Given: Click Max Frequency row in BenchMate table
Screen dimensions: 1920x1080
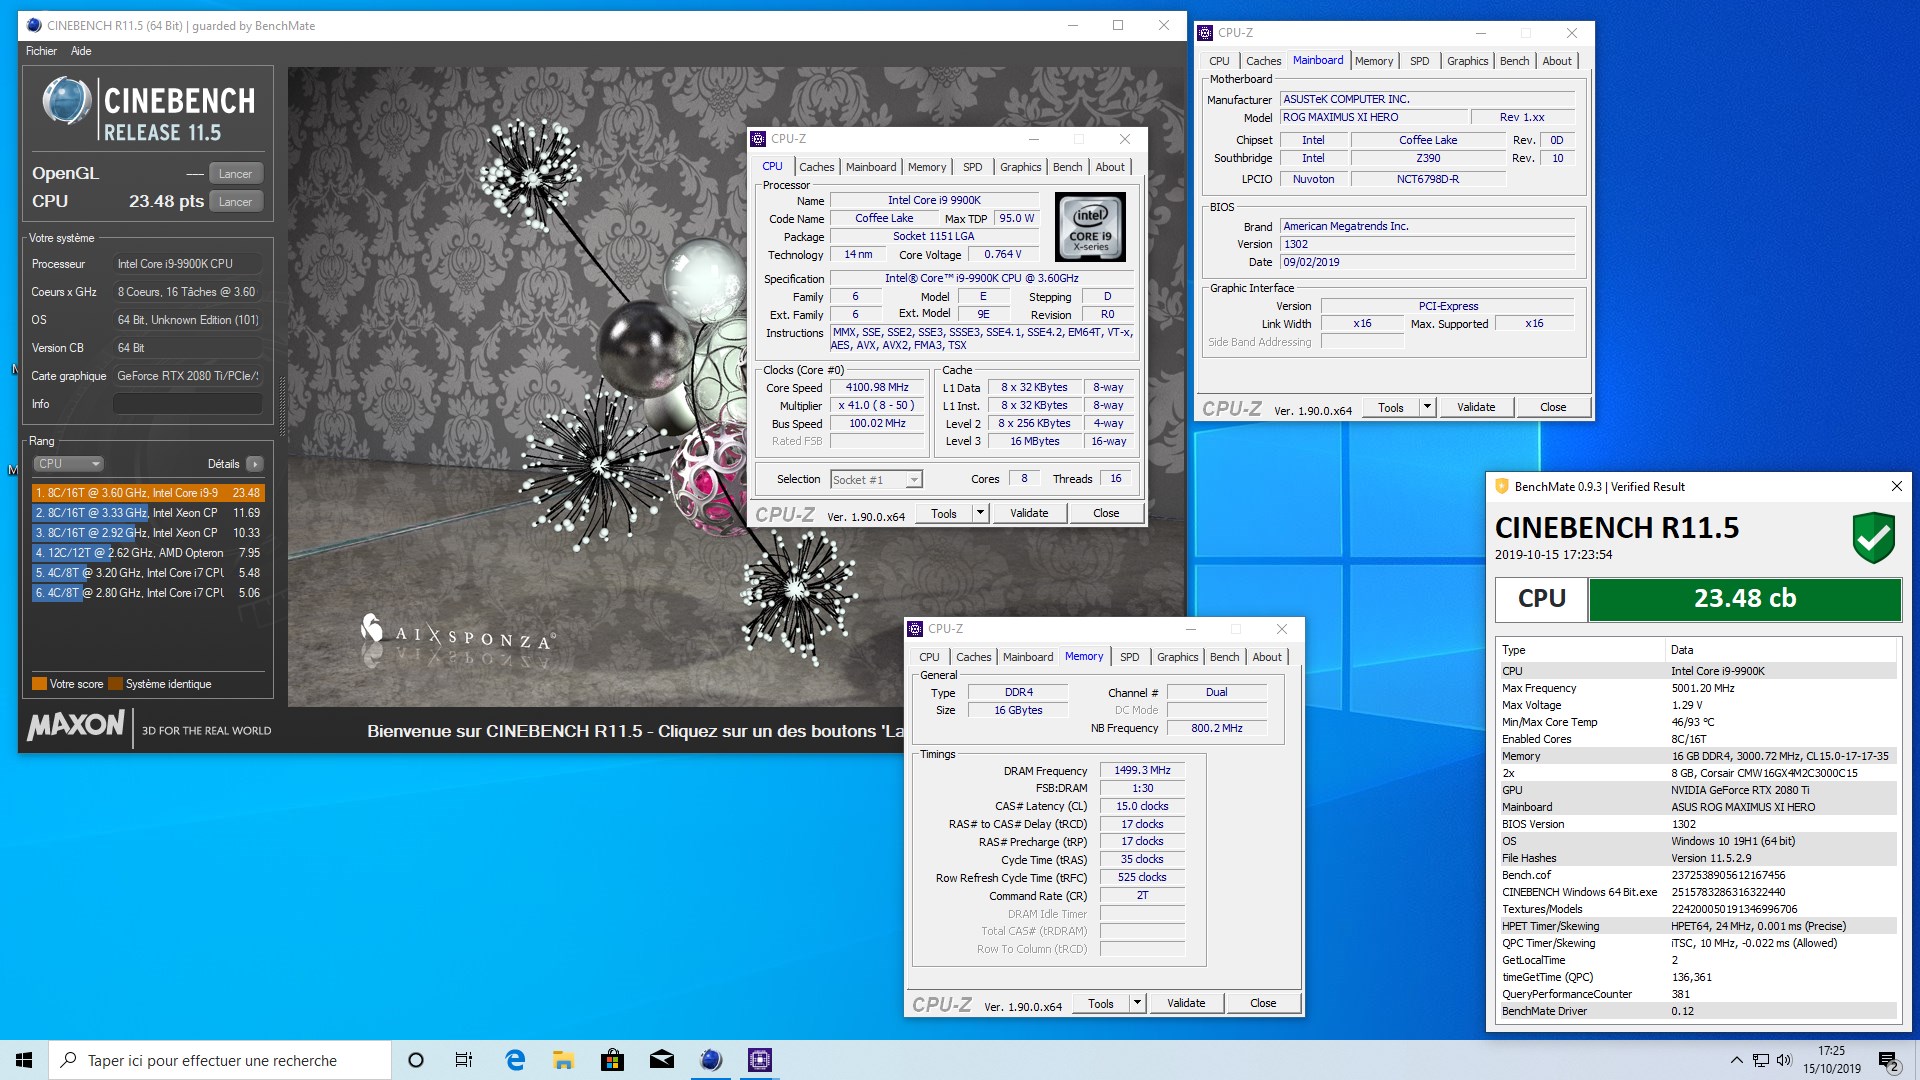Looking at the screenshot, I should click(1697, 688).
